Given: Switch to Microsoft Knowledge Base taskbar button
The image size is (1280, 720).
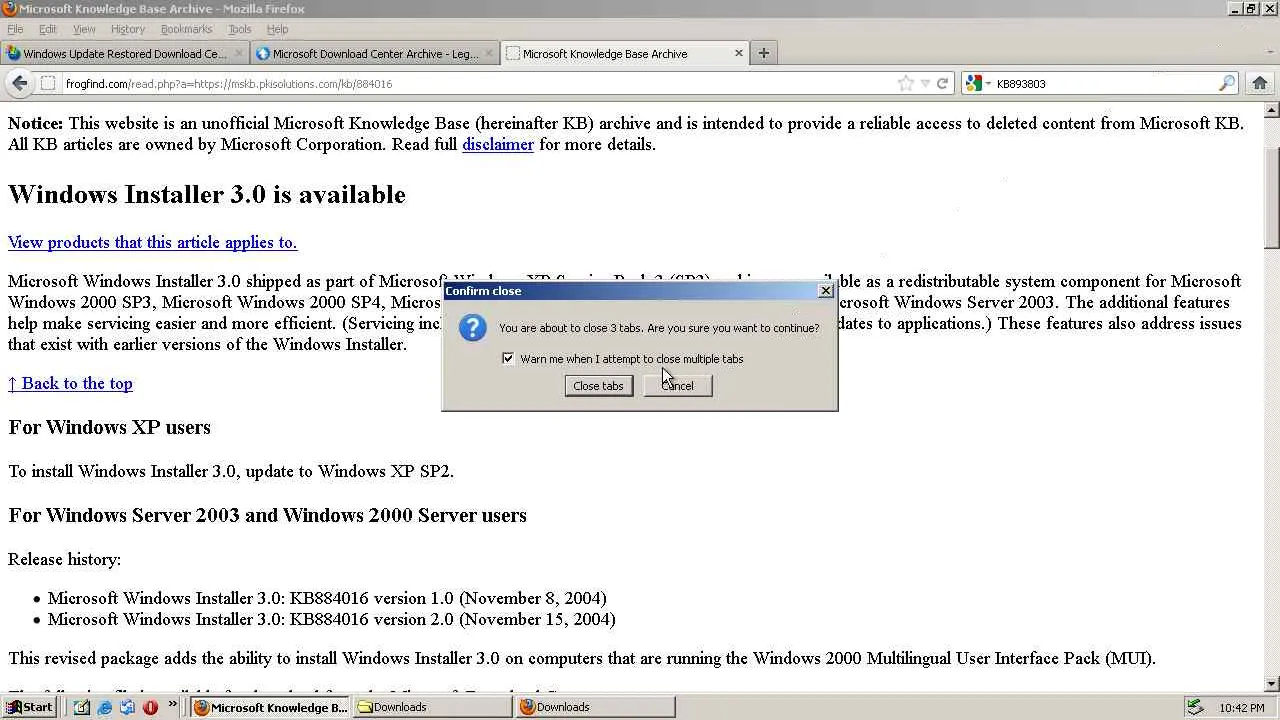Looking at the screenshot, I should (x=271, y=707).
